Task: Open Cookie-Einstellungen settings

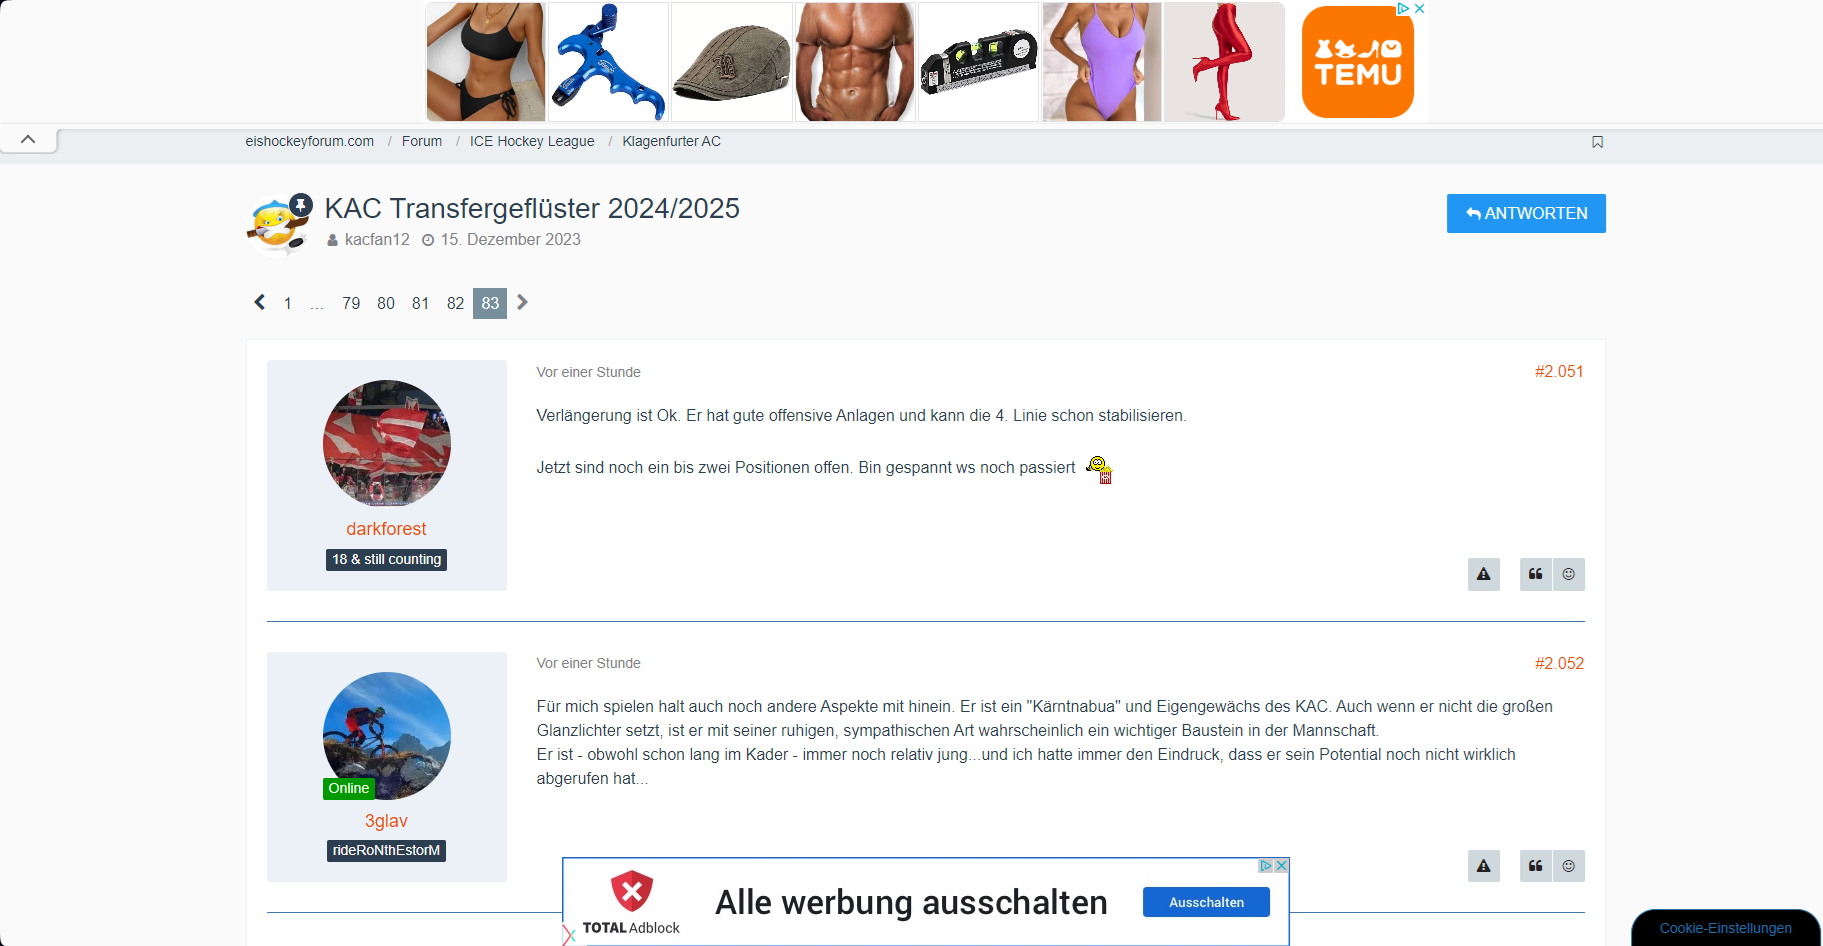Action: coord(1726,928)
